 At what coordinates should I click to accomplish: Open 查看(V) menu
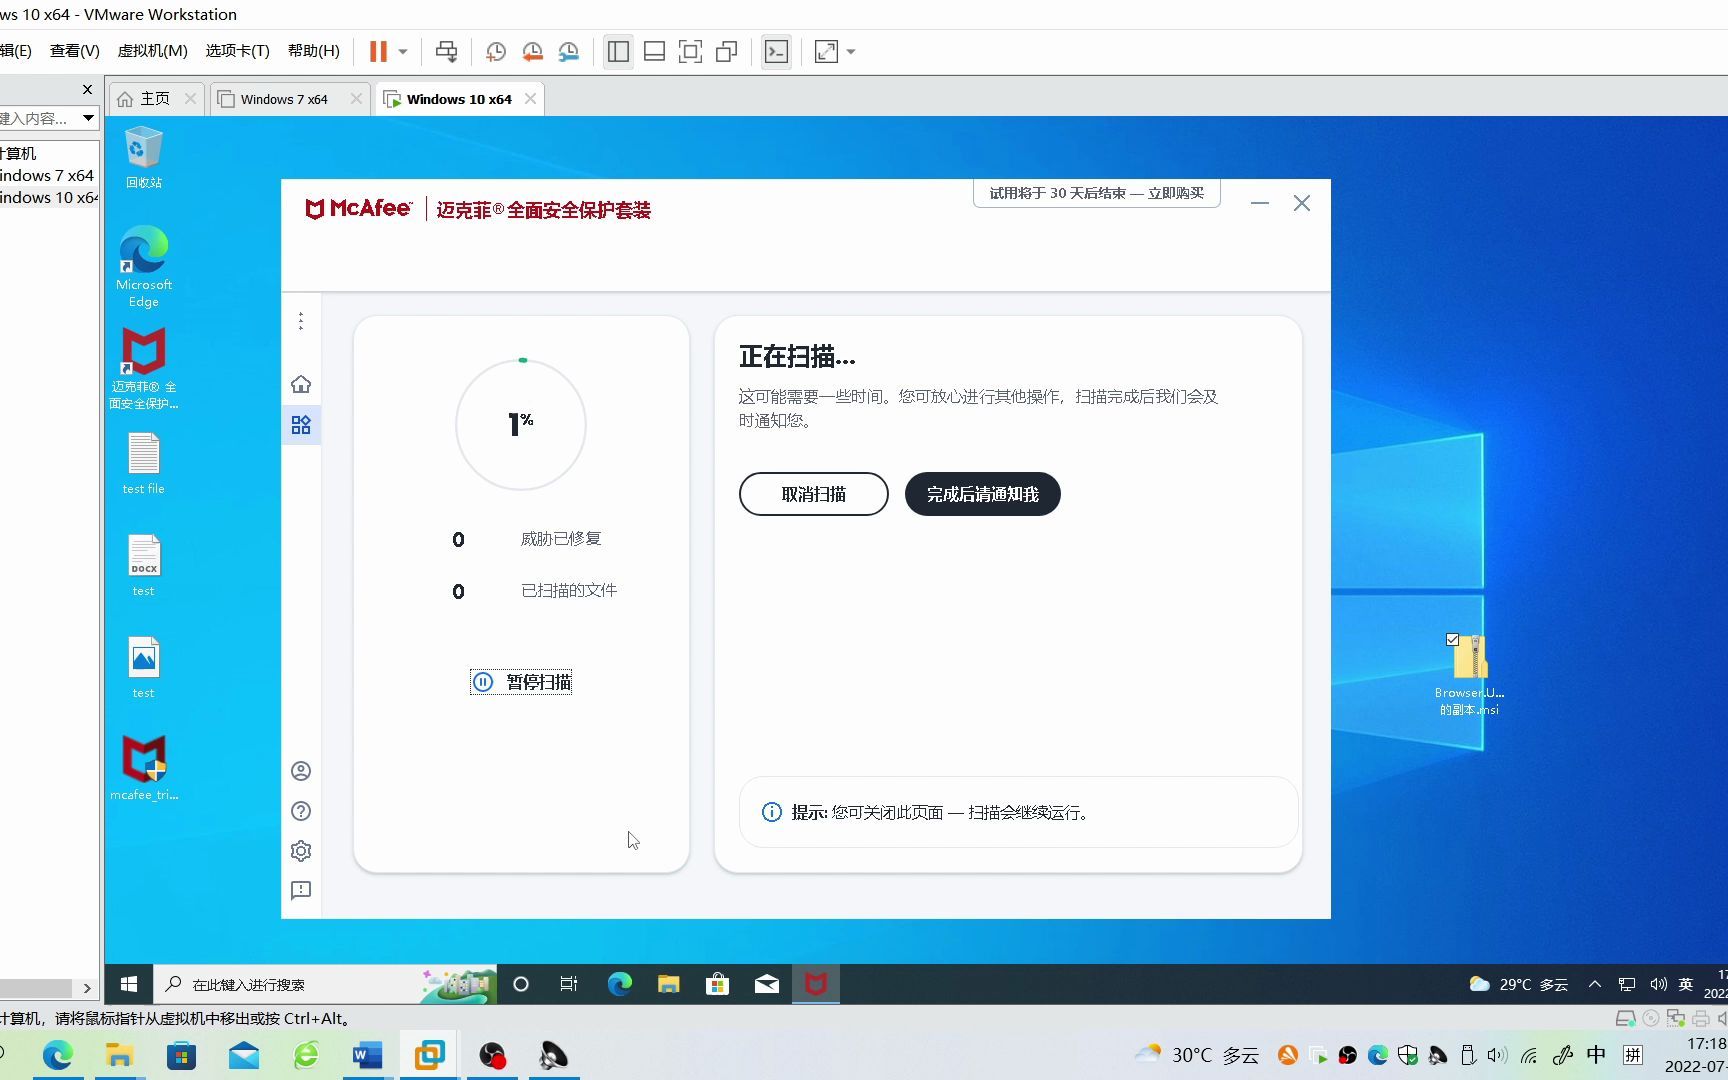coord(75,51)
